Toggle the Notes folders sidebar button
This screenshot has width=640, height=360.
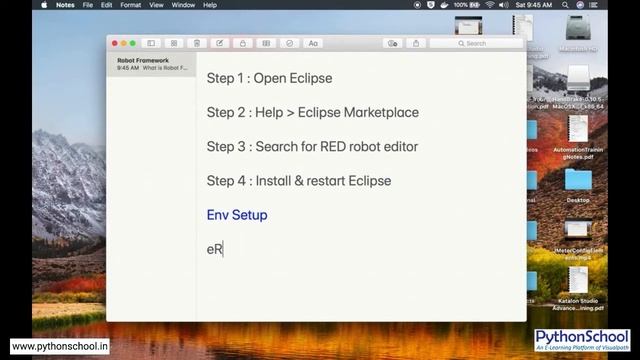(x=151, y=43)
